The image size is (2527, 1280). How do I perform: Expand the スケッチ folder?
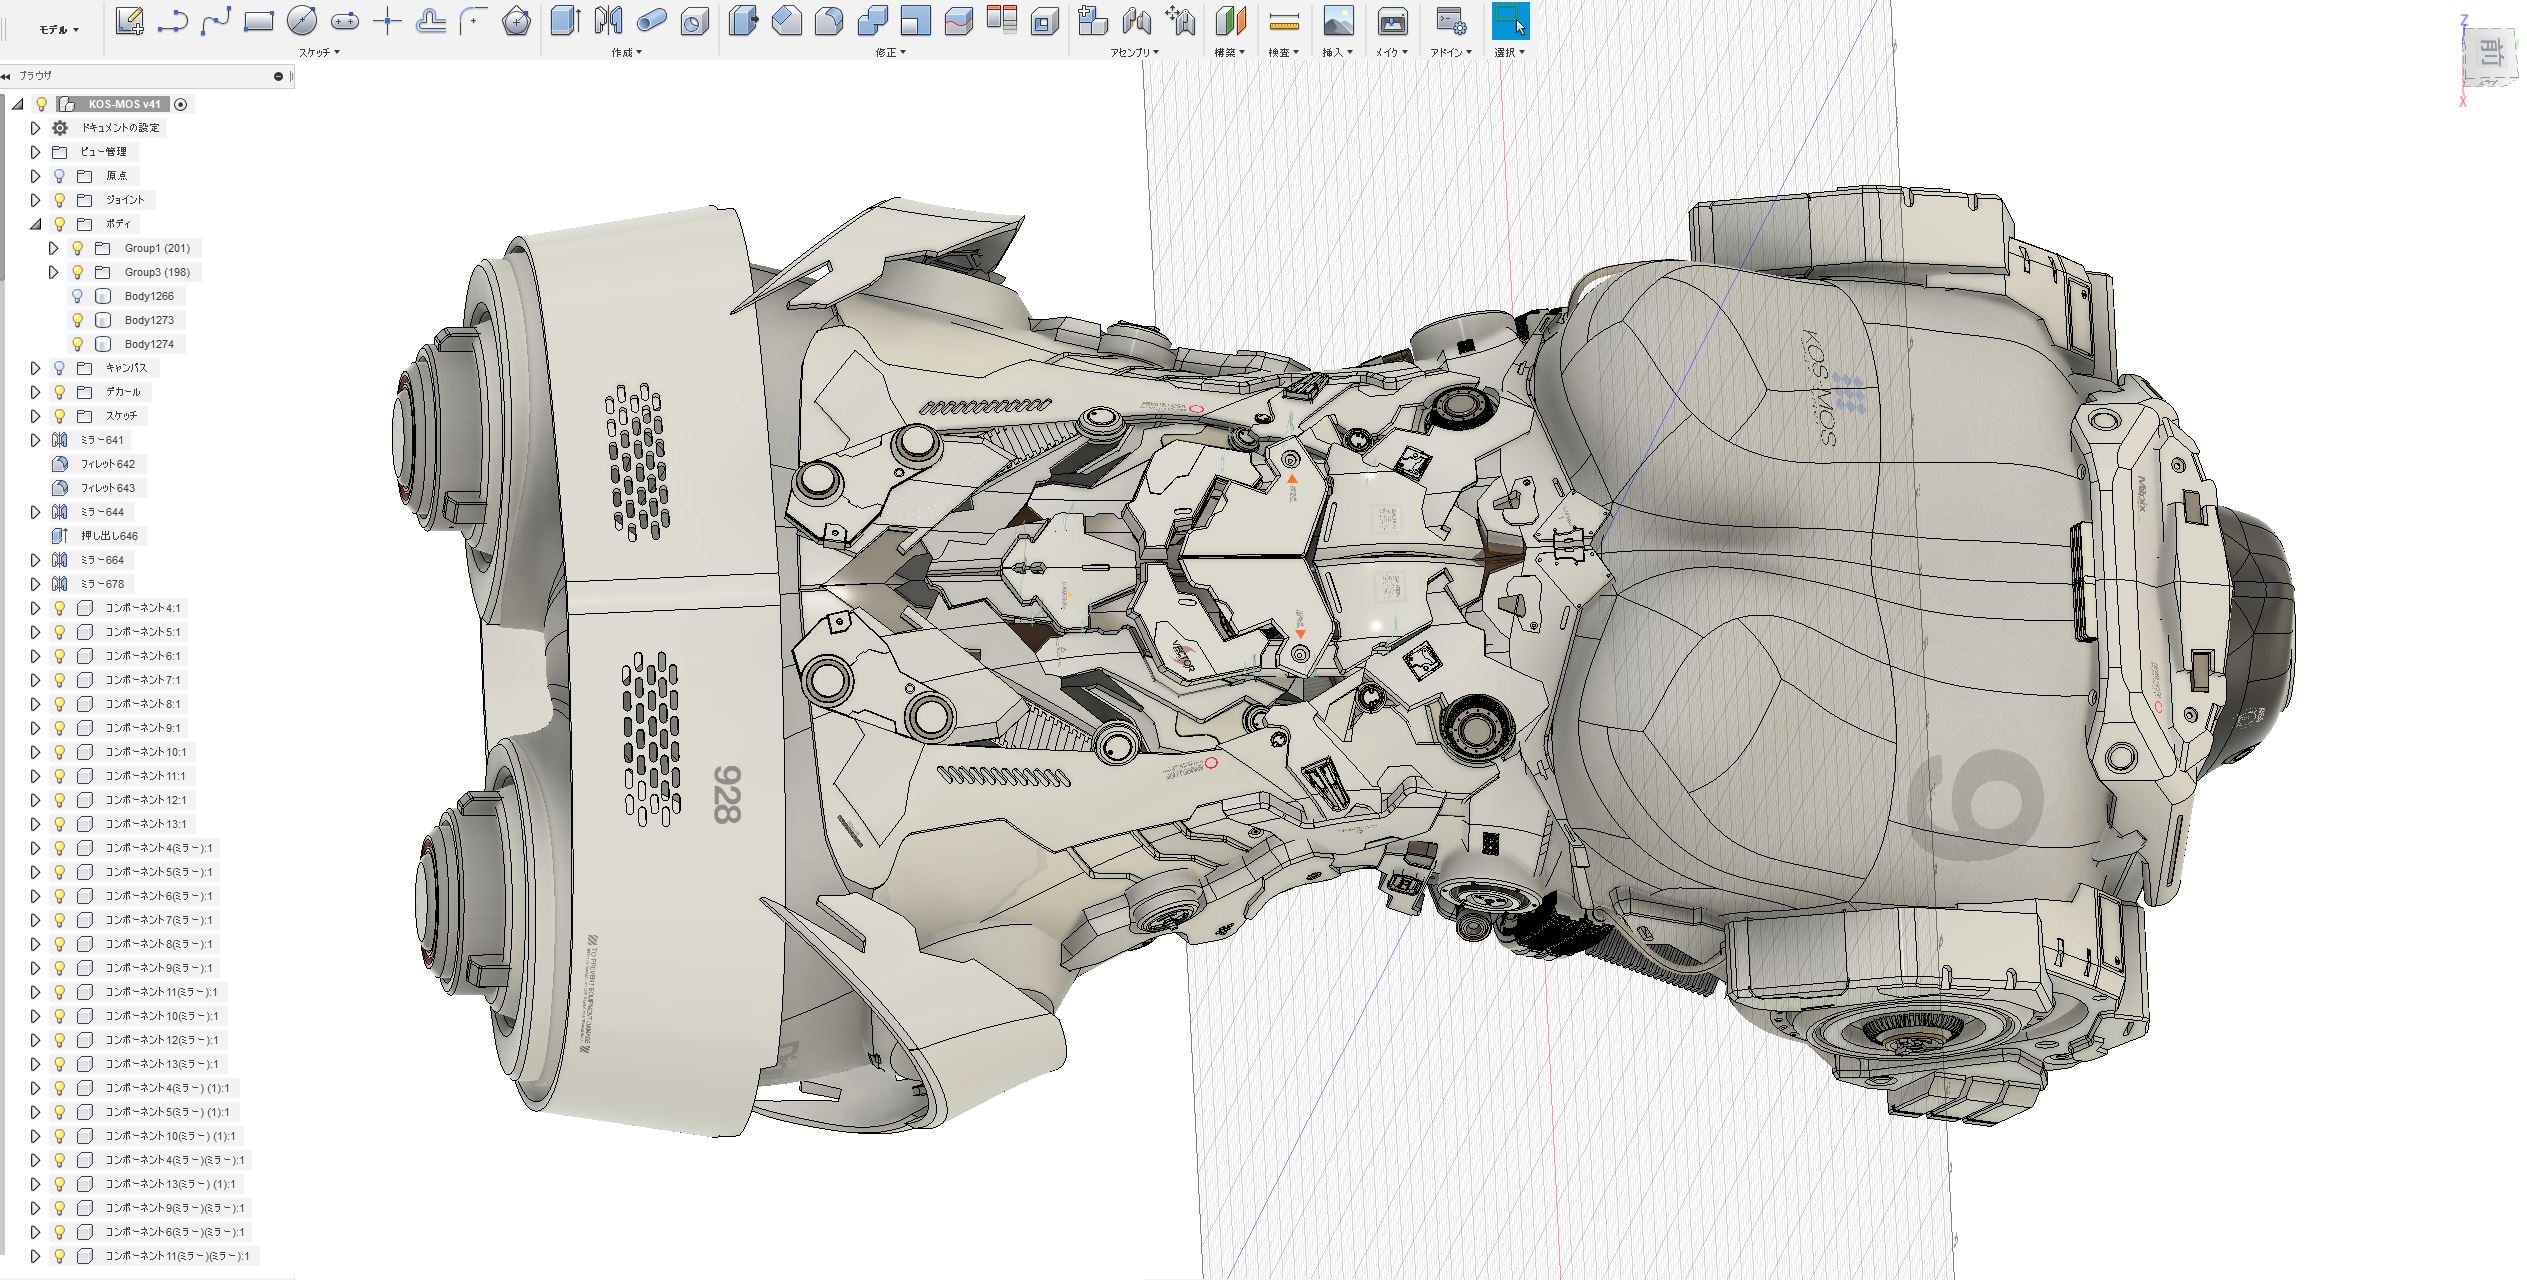coord(35,416)
